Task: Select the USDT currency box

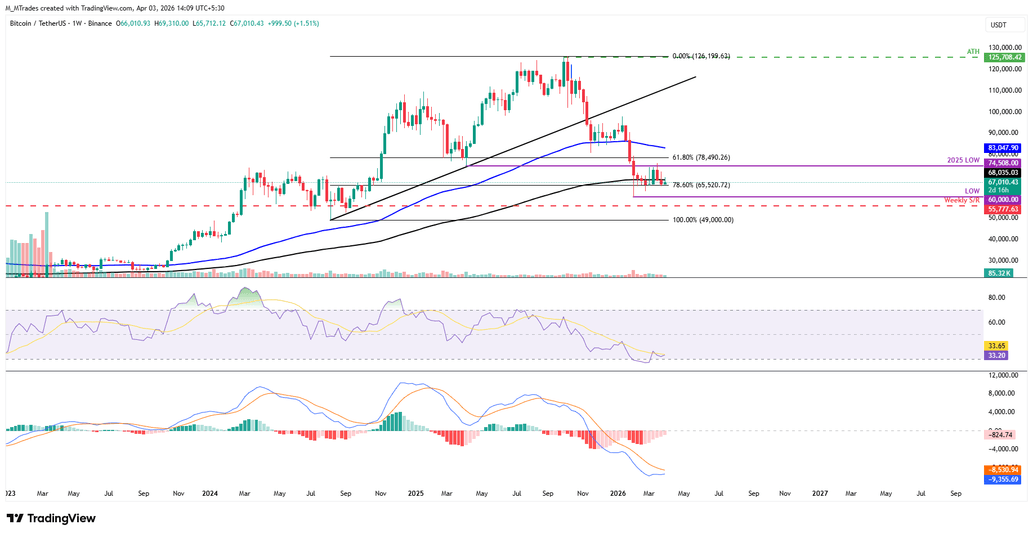Action: [997, 25]
